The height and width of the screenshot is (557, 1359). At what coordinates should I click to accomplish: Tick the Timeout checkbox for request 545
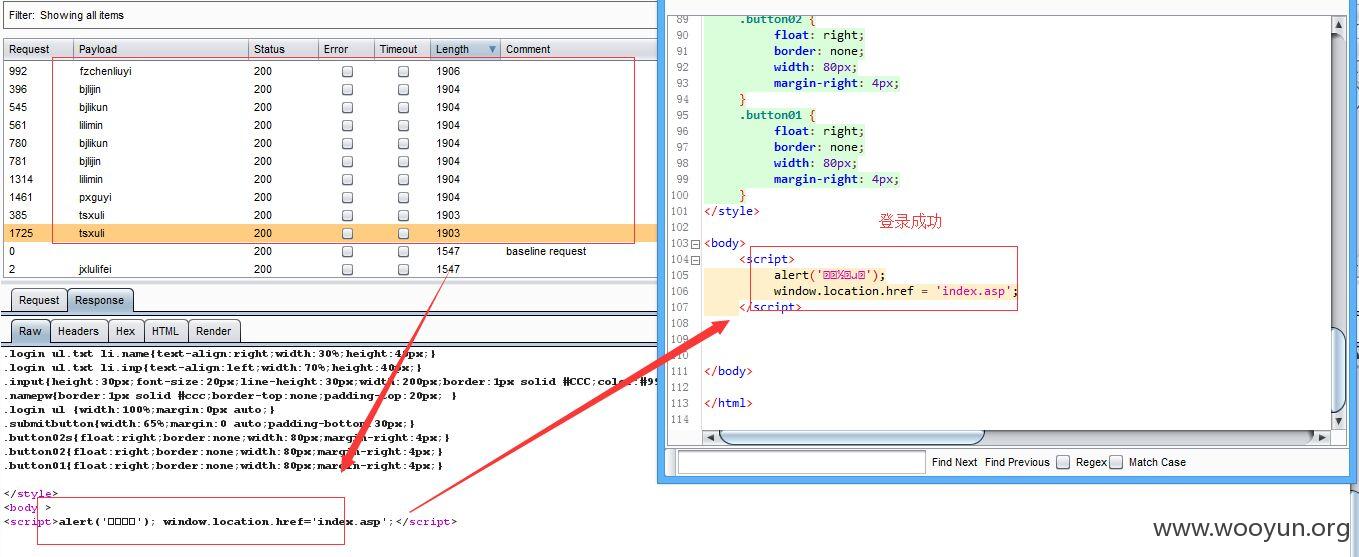pyautogui.click(x=403, y=108)
